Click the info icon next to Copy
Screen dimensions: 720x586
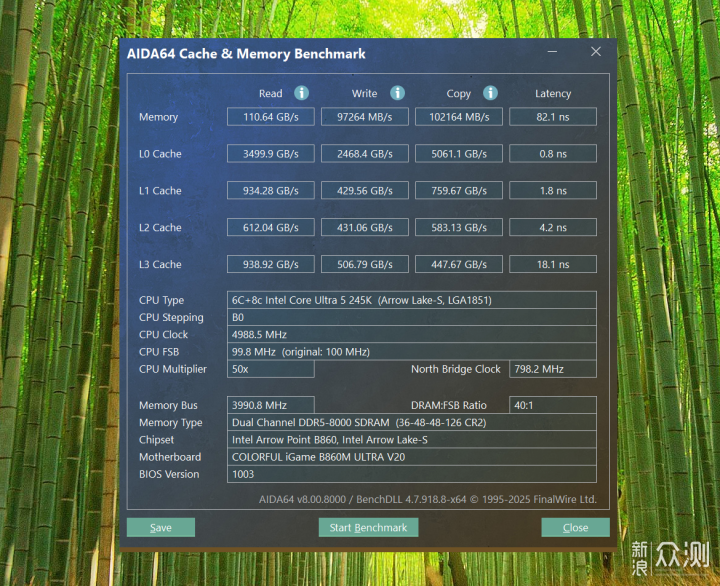pos(490,93)
